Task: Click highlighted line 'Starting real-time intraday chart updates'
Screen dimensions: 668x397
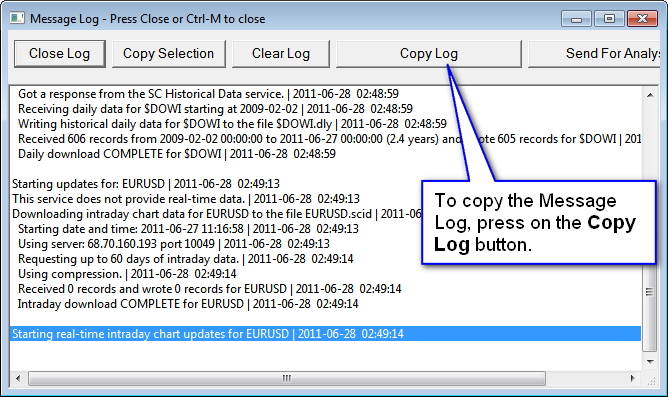Action: click(x=325, y=334)
